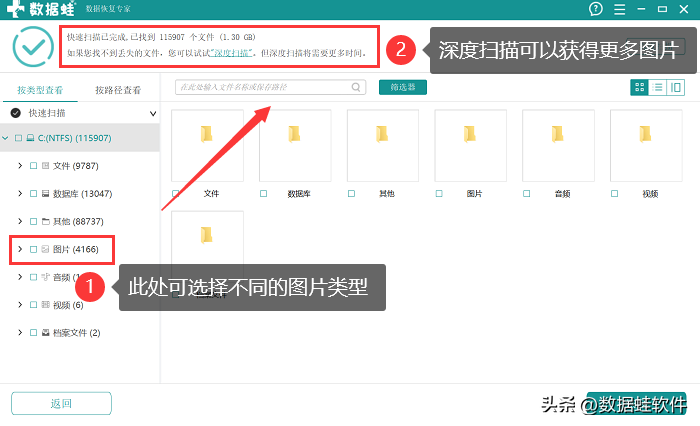Check the 图片 (4166) tree checkbox
Image resolution: width=700 pixels, height=426 pixels.
(33, 249)
